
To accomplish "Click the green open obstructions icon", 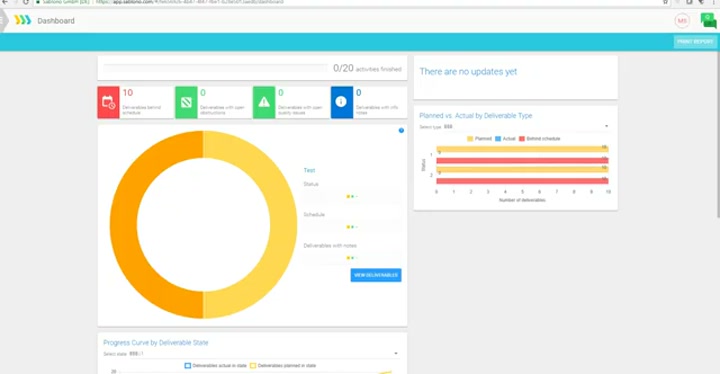I will (x=186, y=102).
